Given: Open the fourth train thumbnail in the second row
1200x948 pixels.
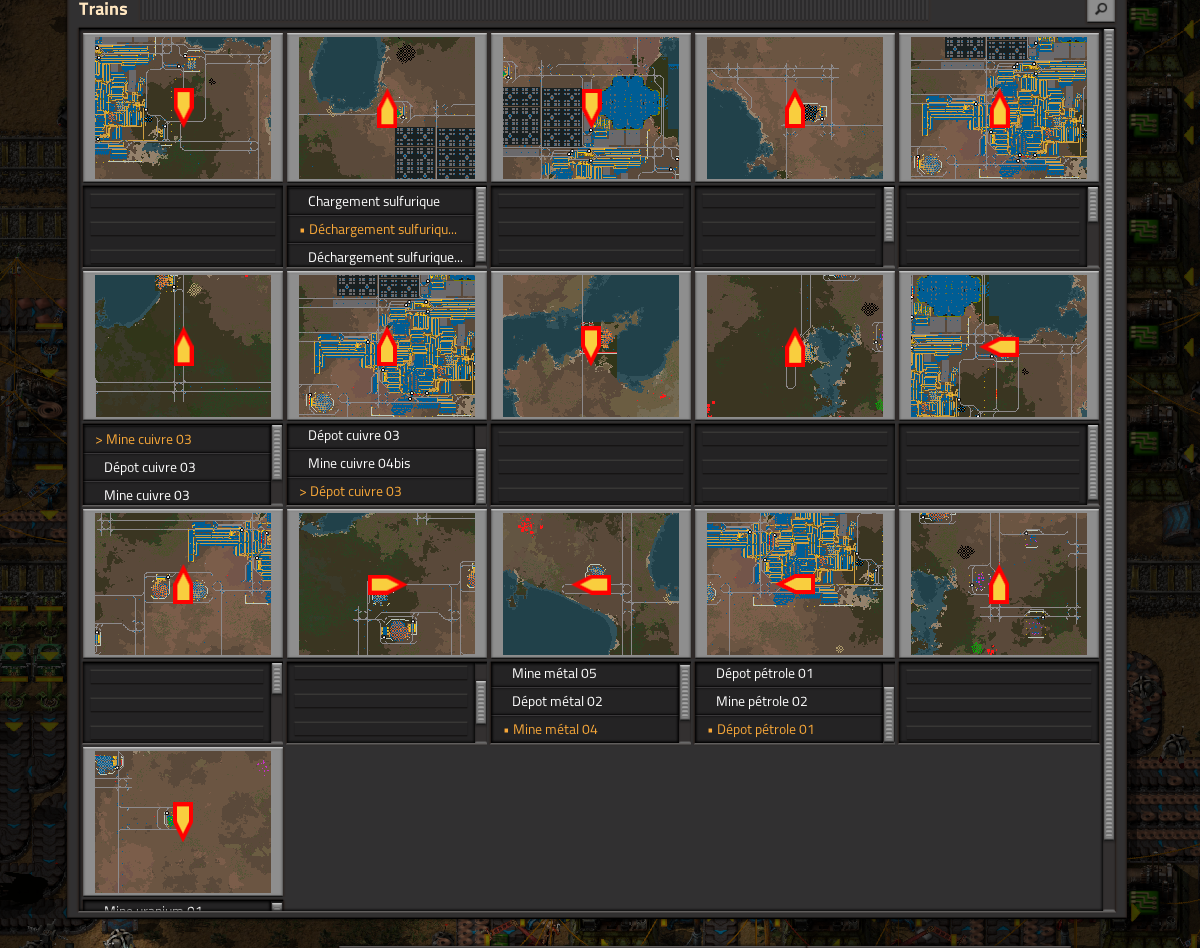Looking at the screenshot, I should [795, 346].
